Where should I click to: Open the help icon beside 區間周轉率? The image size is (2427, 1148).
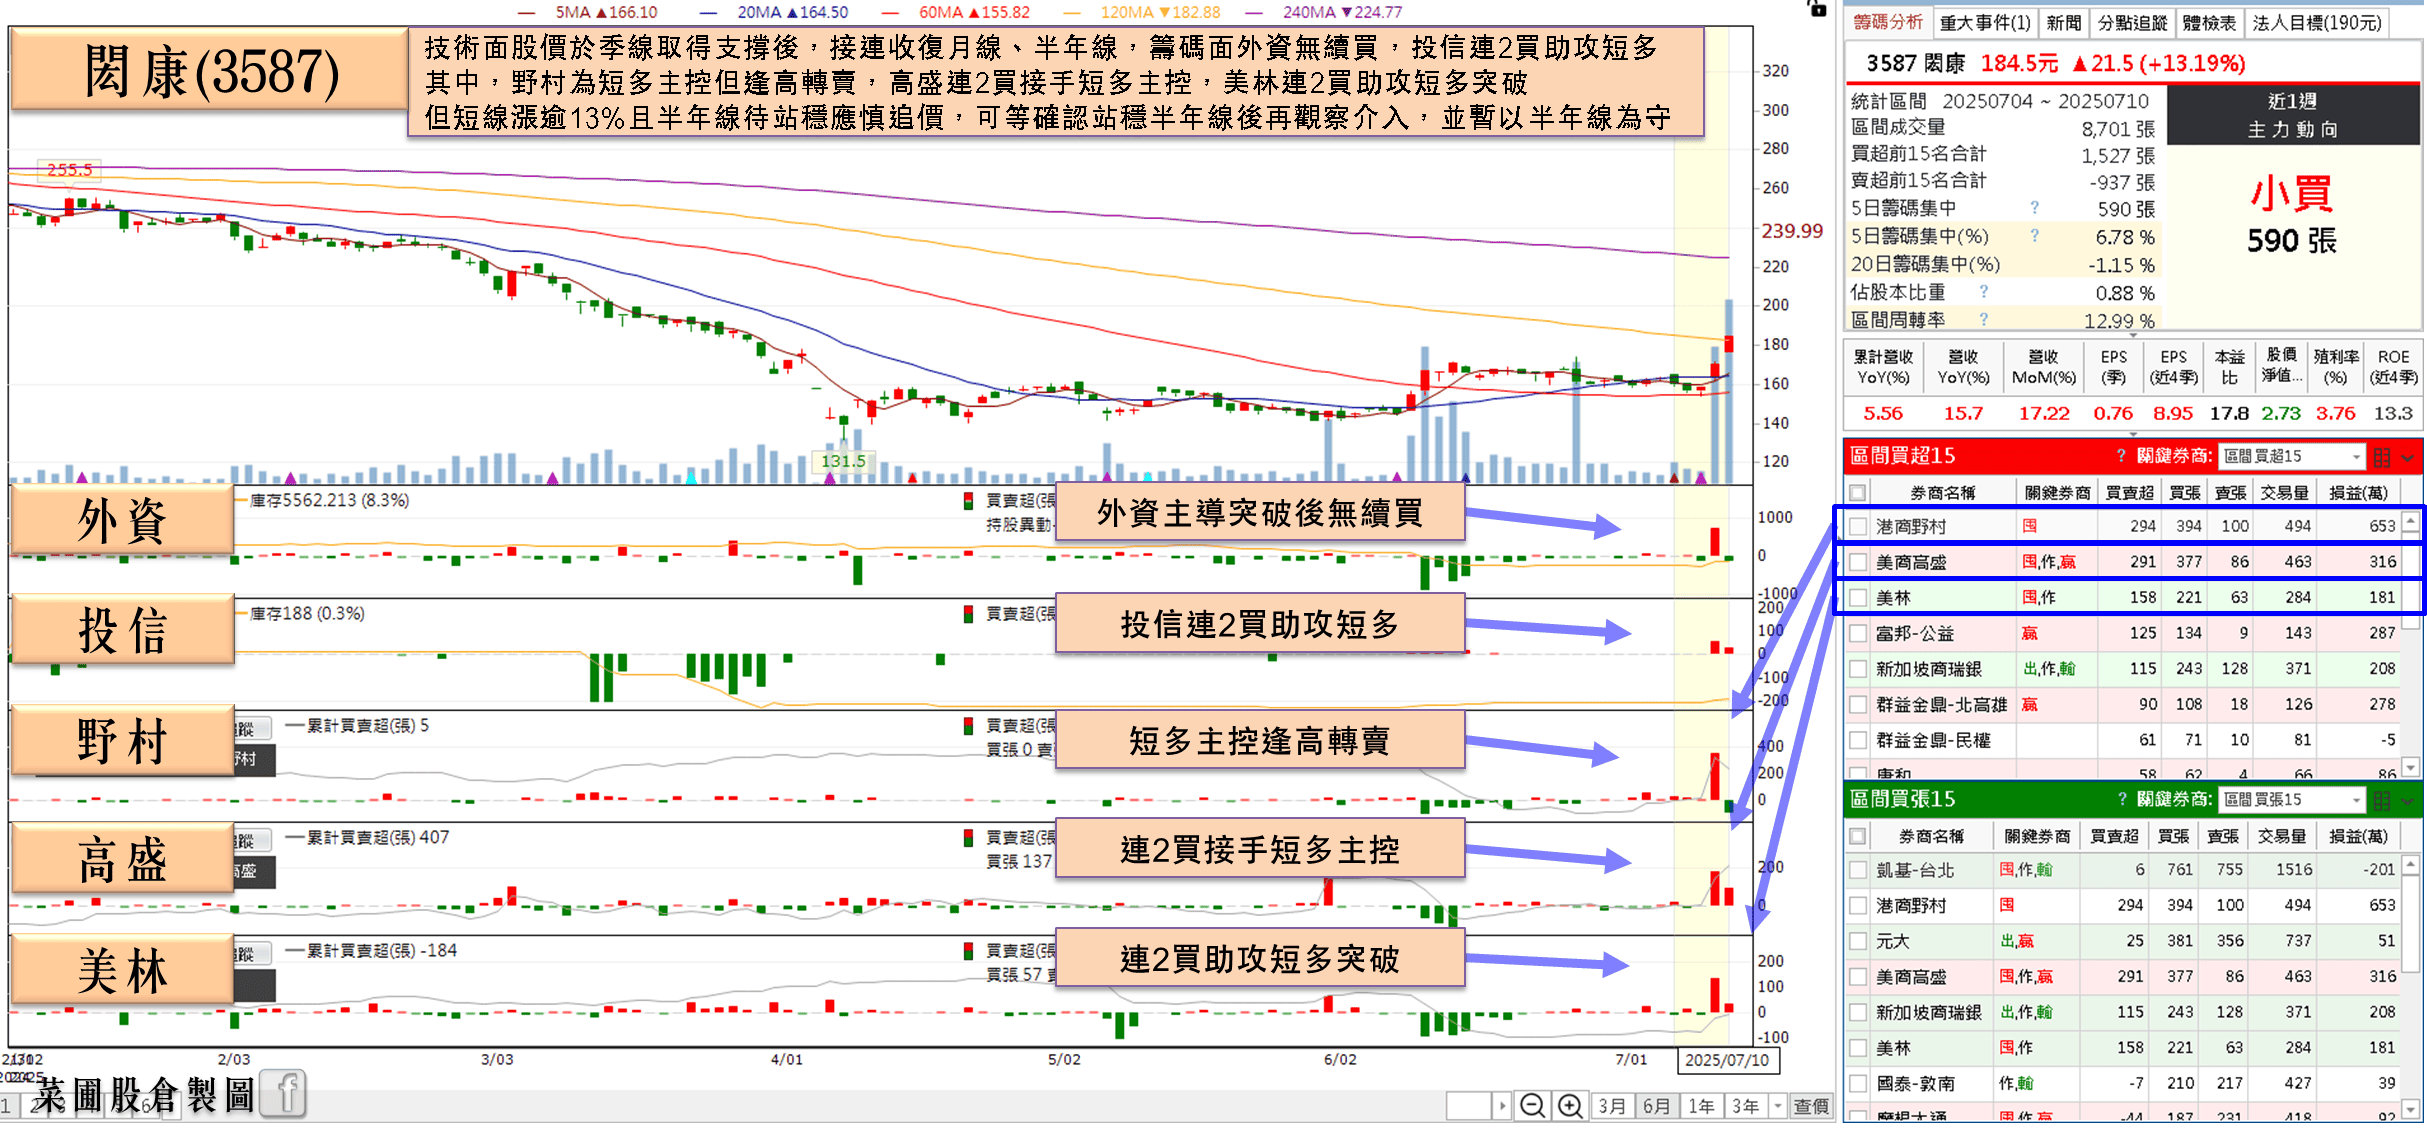click(1984, 320)
